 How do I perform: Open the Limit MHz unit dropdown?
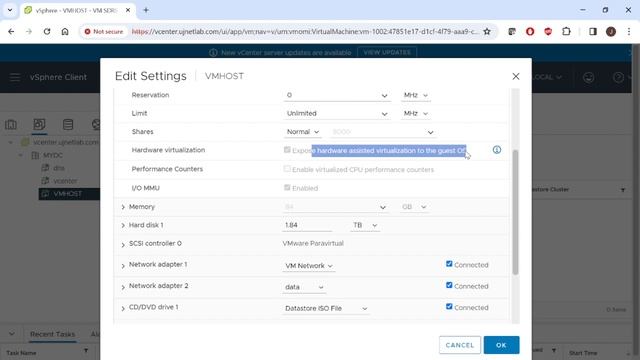click(x=416, y=113)
